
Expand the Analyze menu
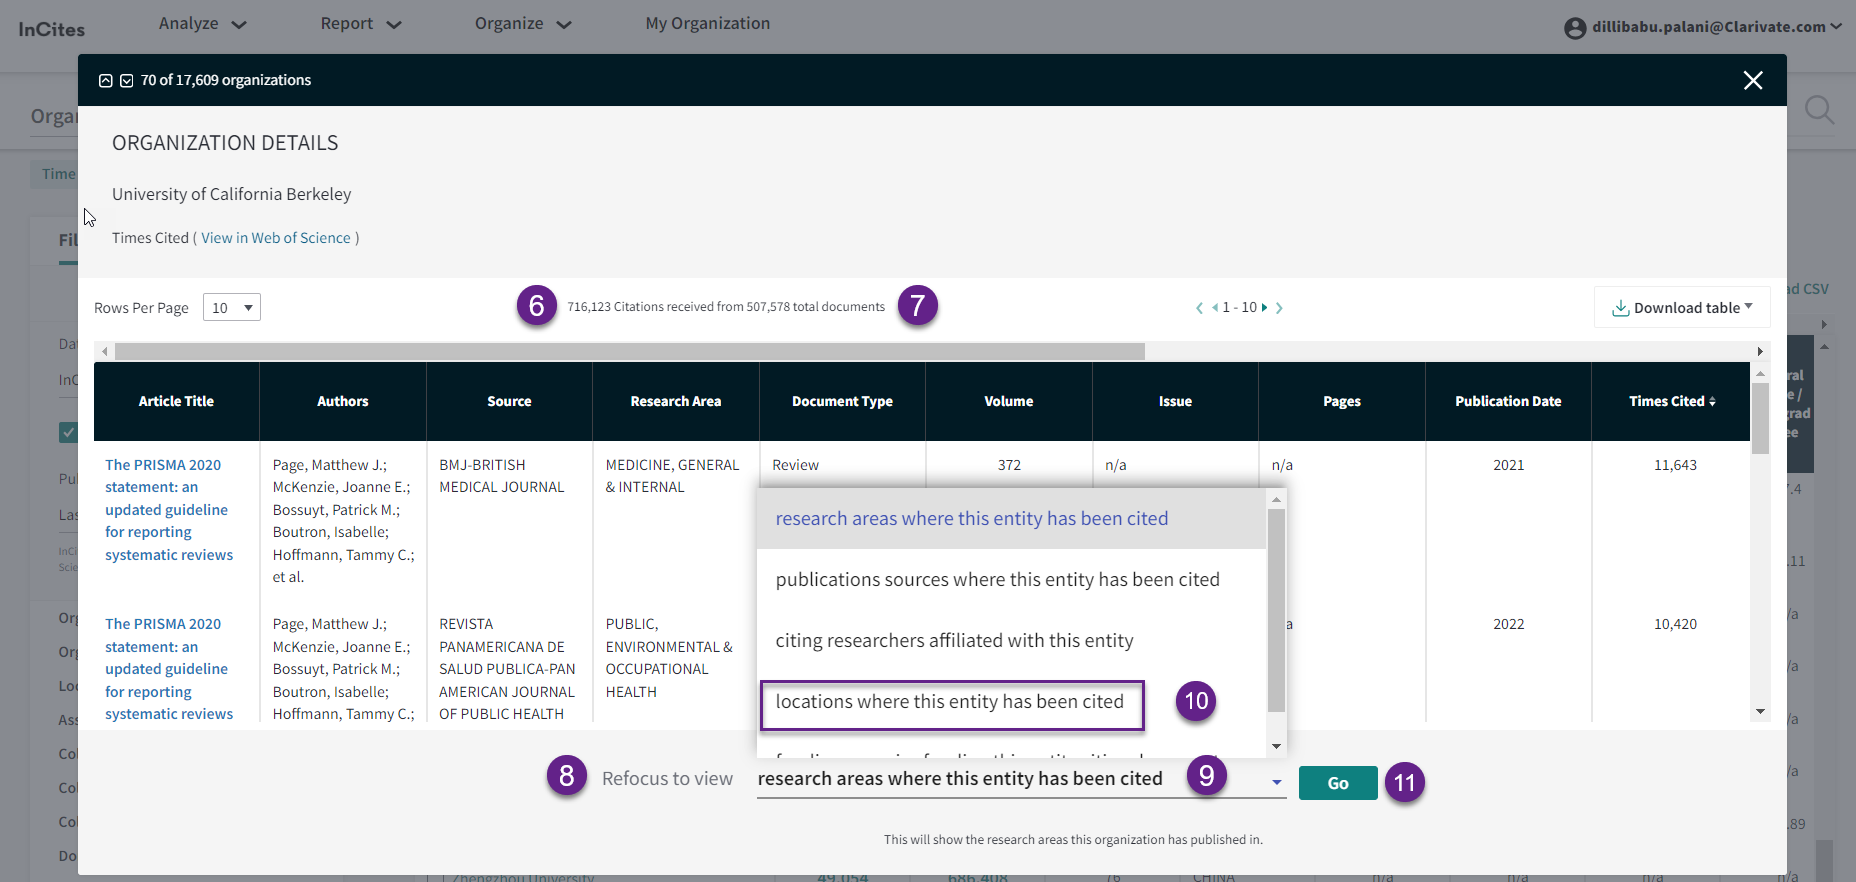click(x=203, y=23)
